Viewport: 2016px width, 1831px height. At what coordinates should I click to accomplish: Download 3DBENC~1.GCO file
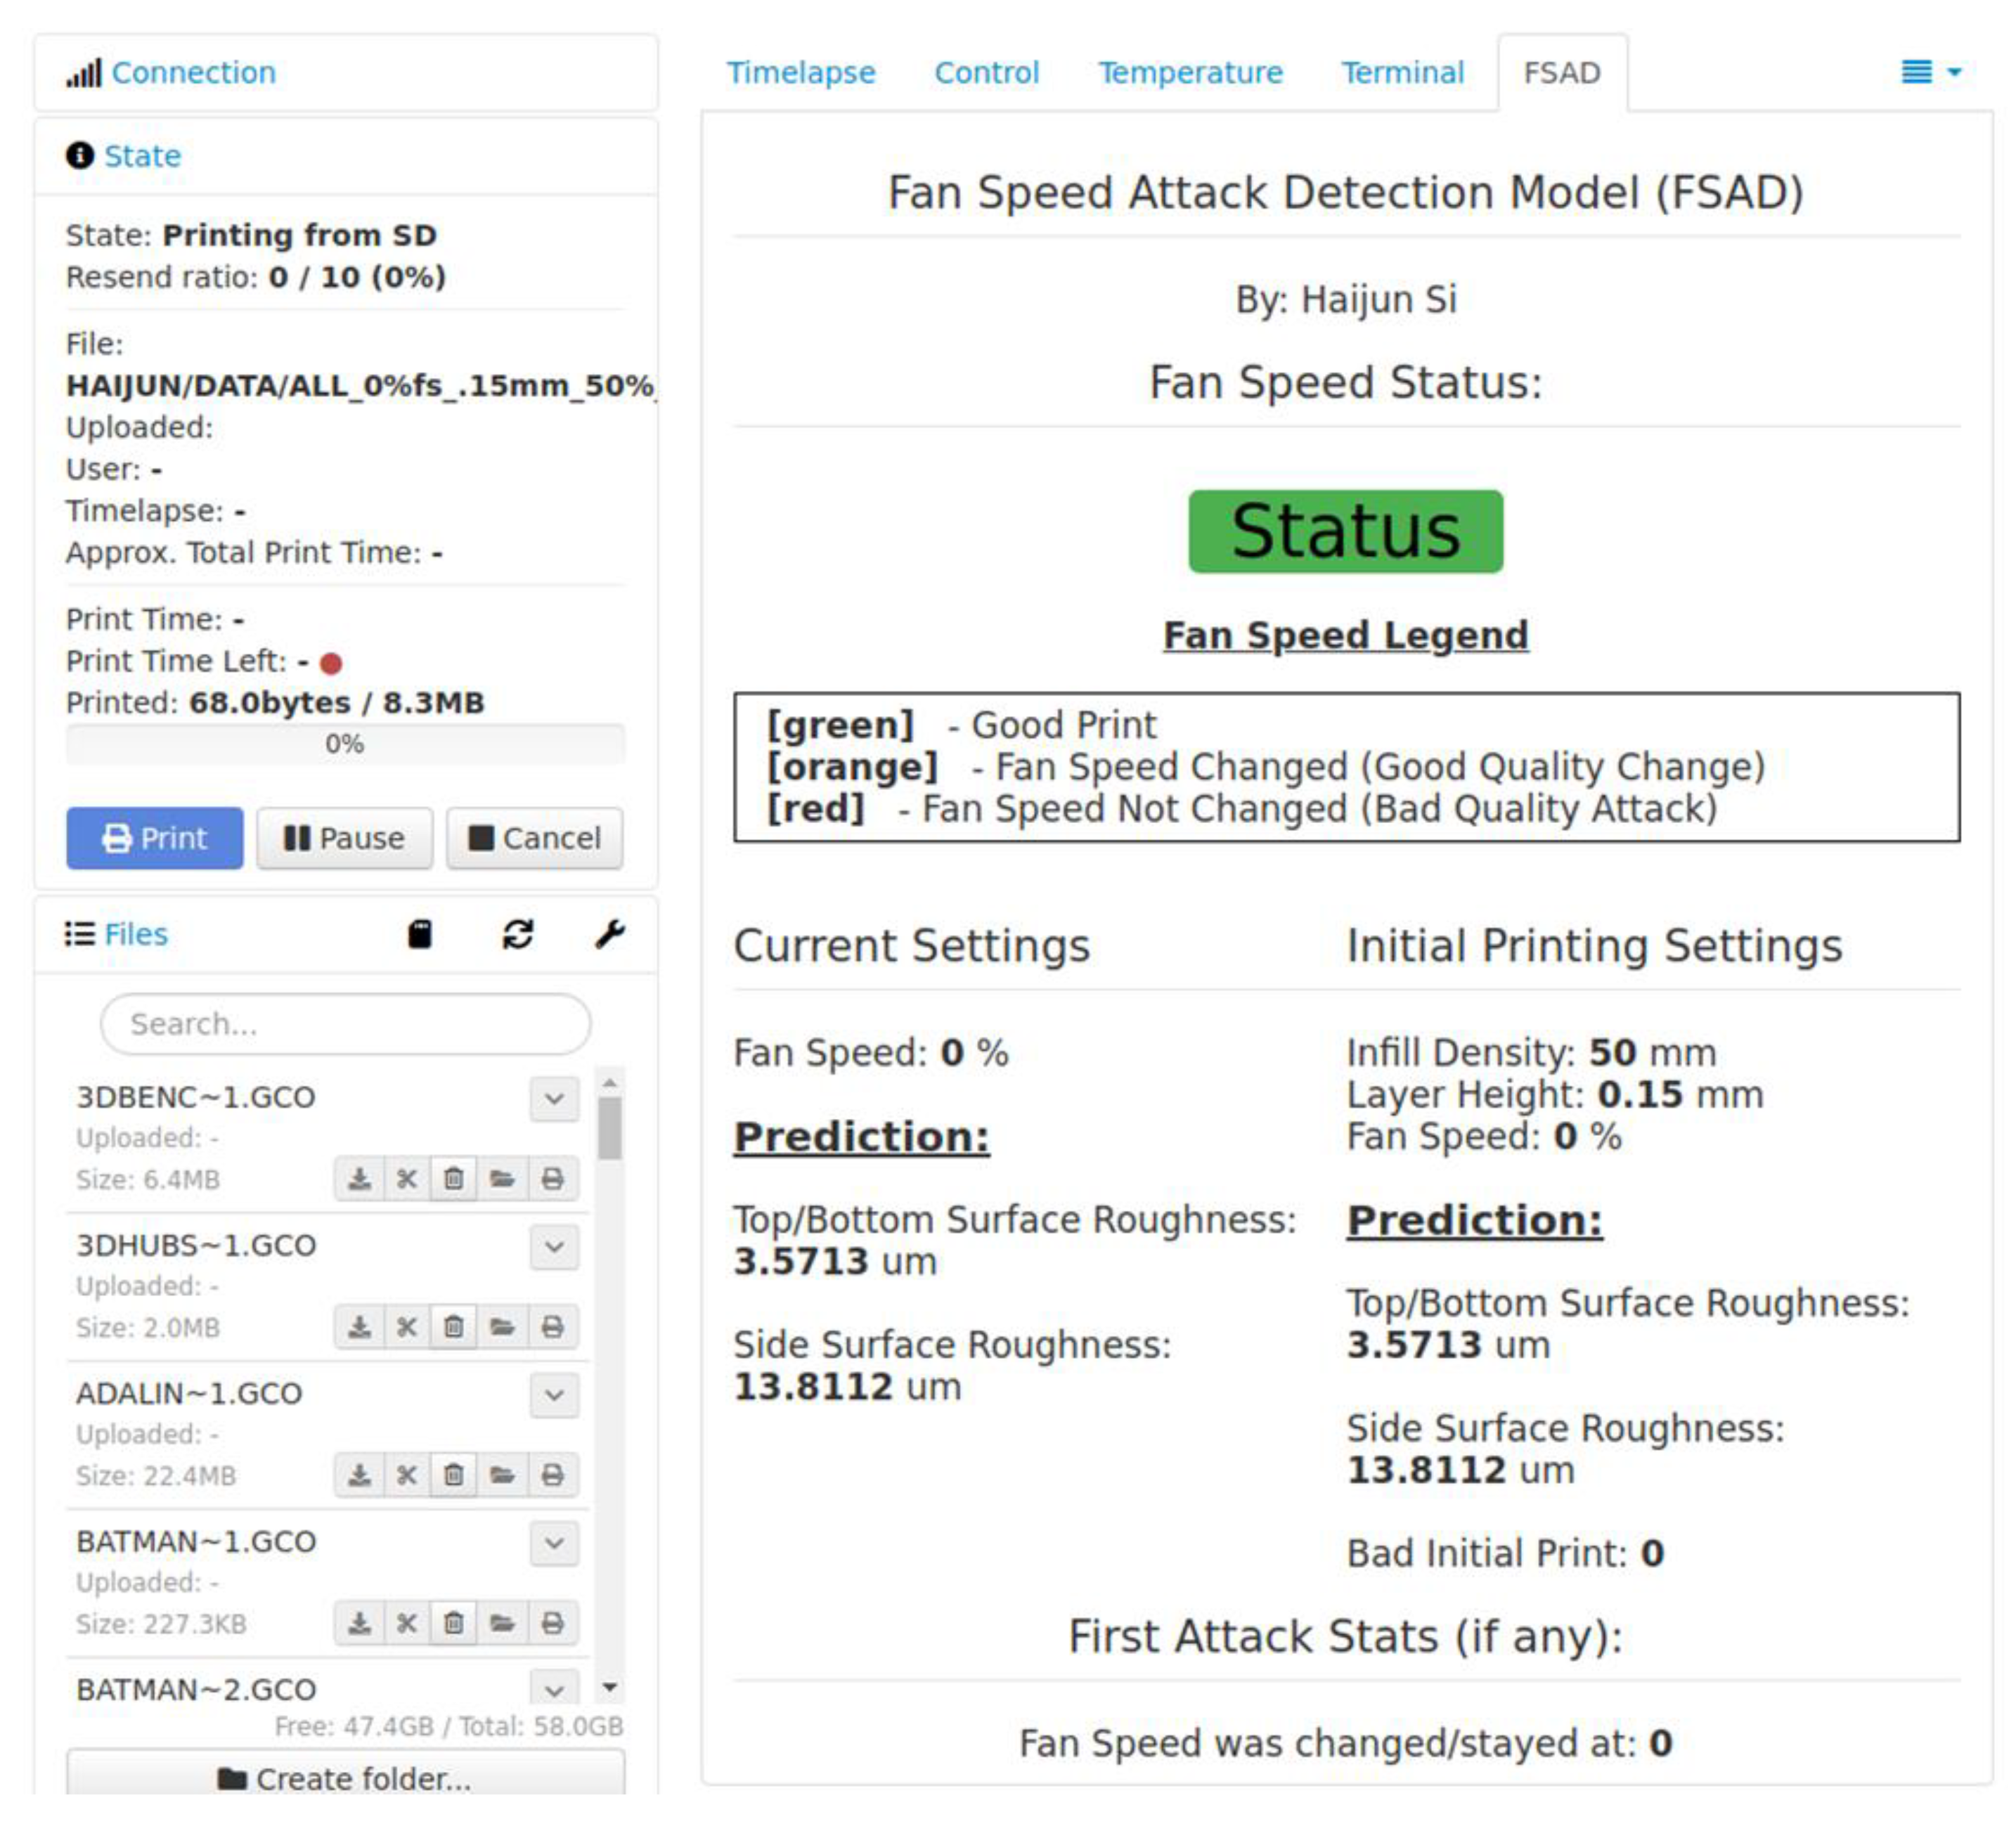(359, 1179)
